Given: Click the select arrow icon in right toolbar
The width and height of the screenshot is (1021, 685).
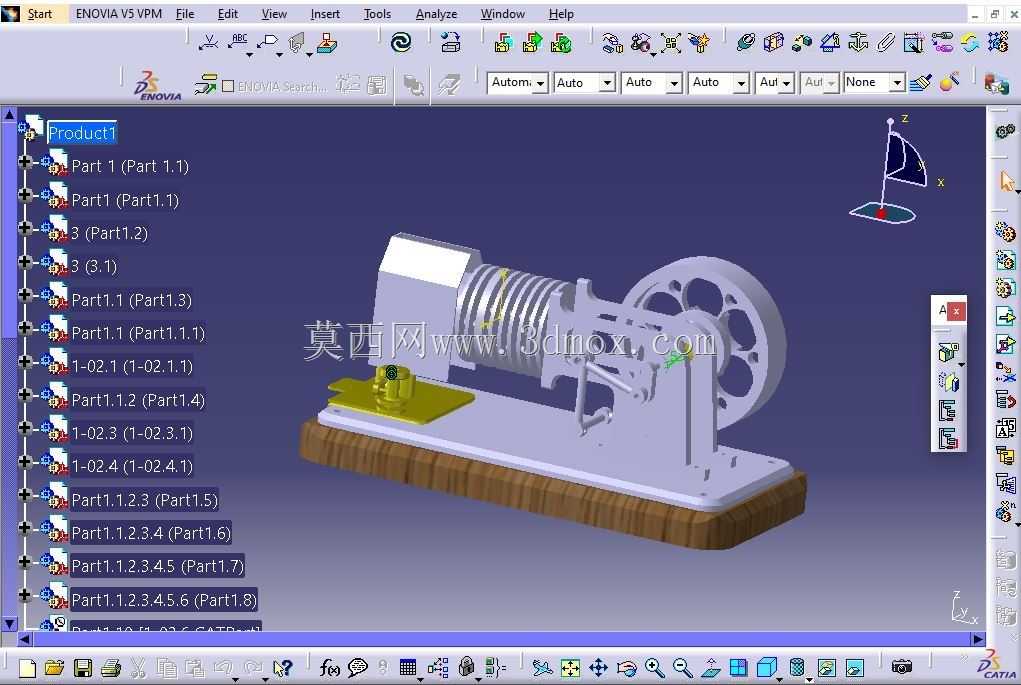Looking at the screenshot, I should pos(1007,181).
